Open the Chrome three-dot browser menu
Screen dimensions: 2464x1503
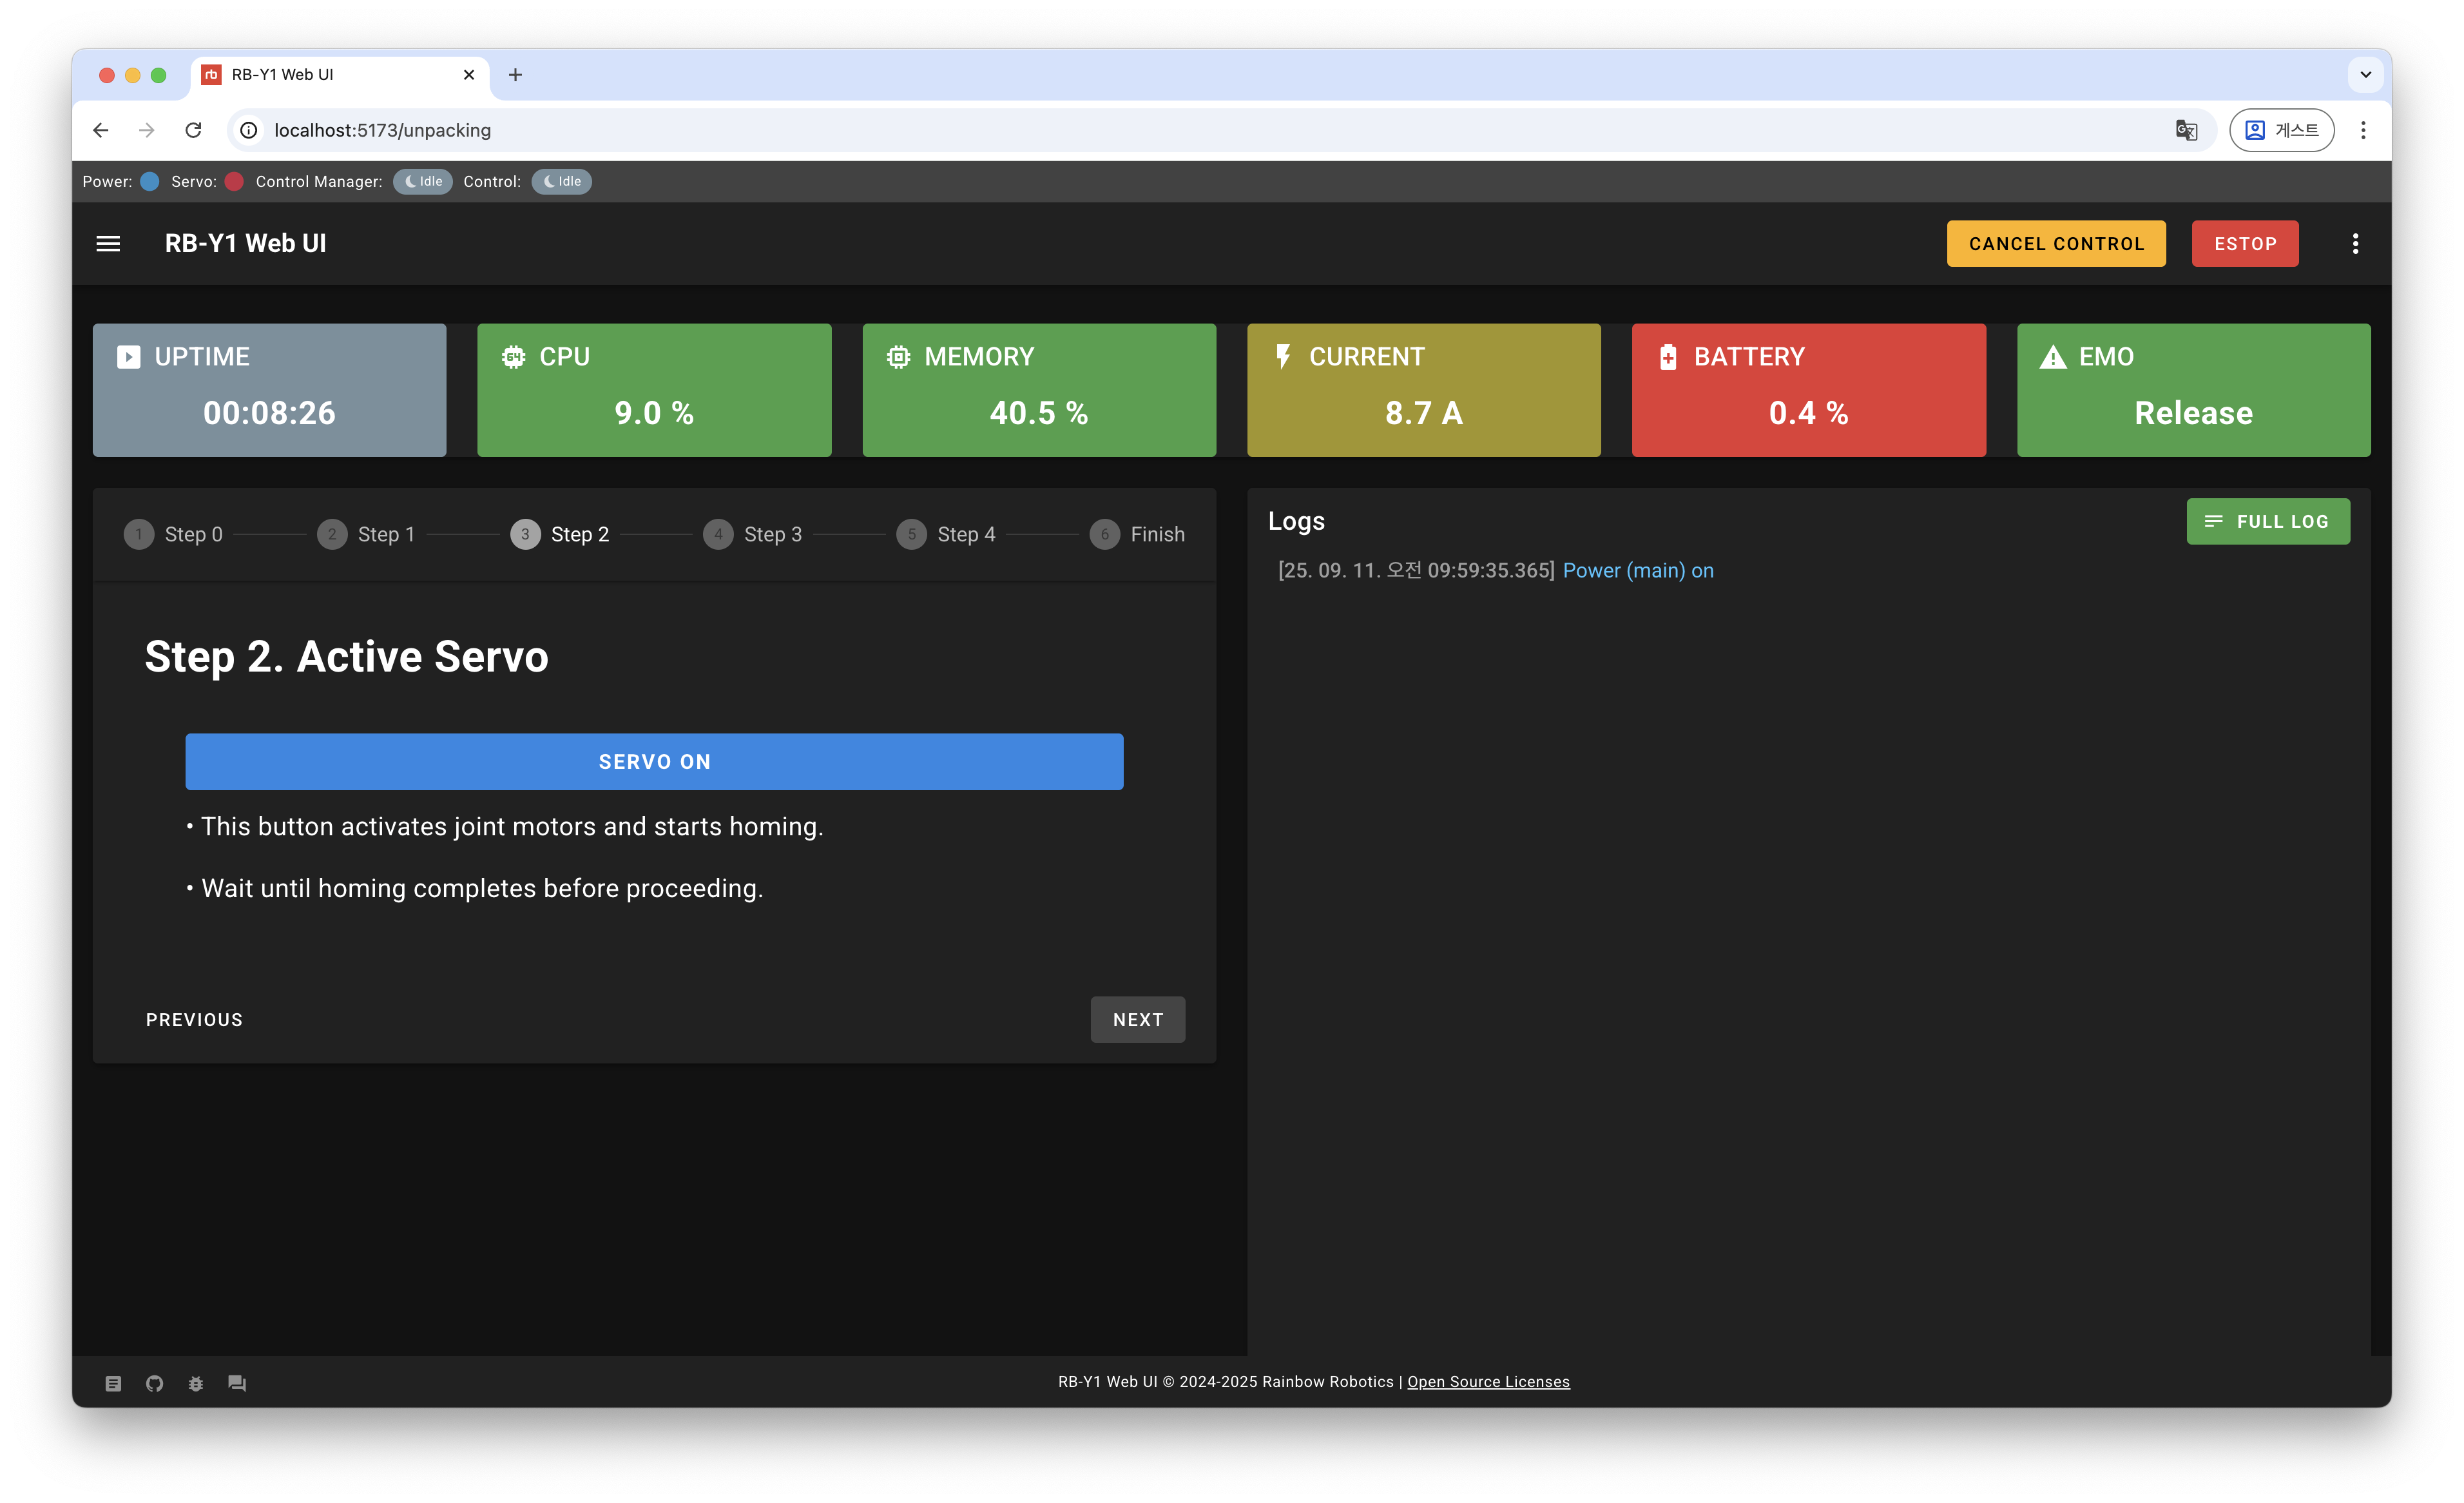[2363, 130]
